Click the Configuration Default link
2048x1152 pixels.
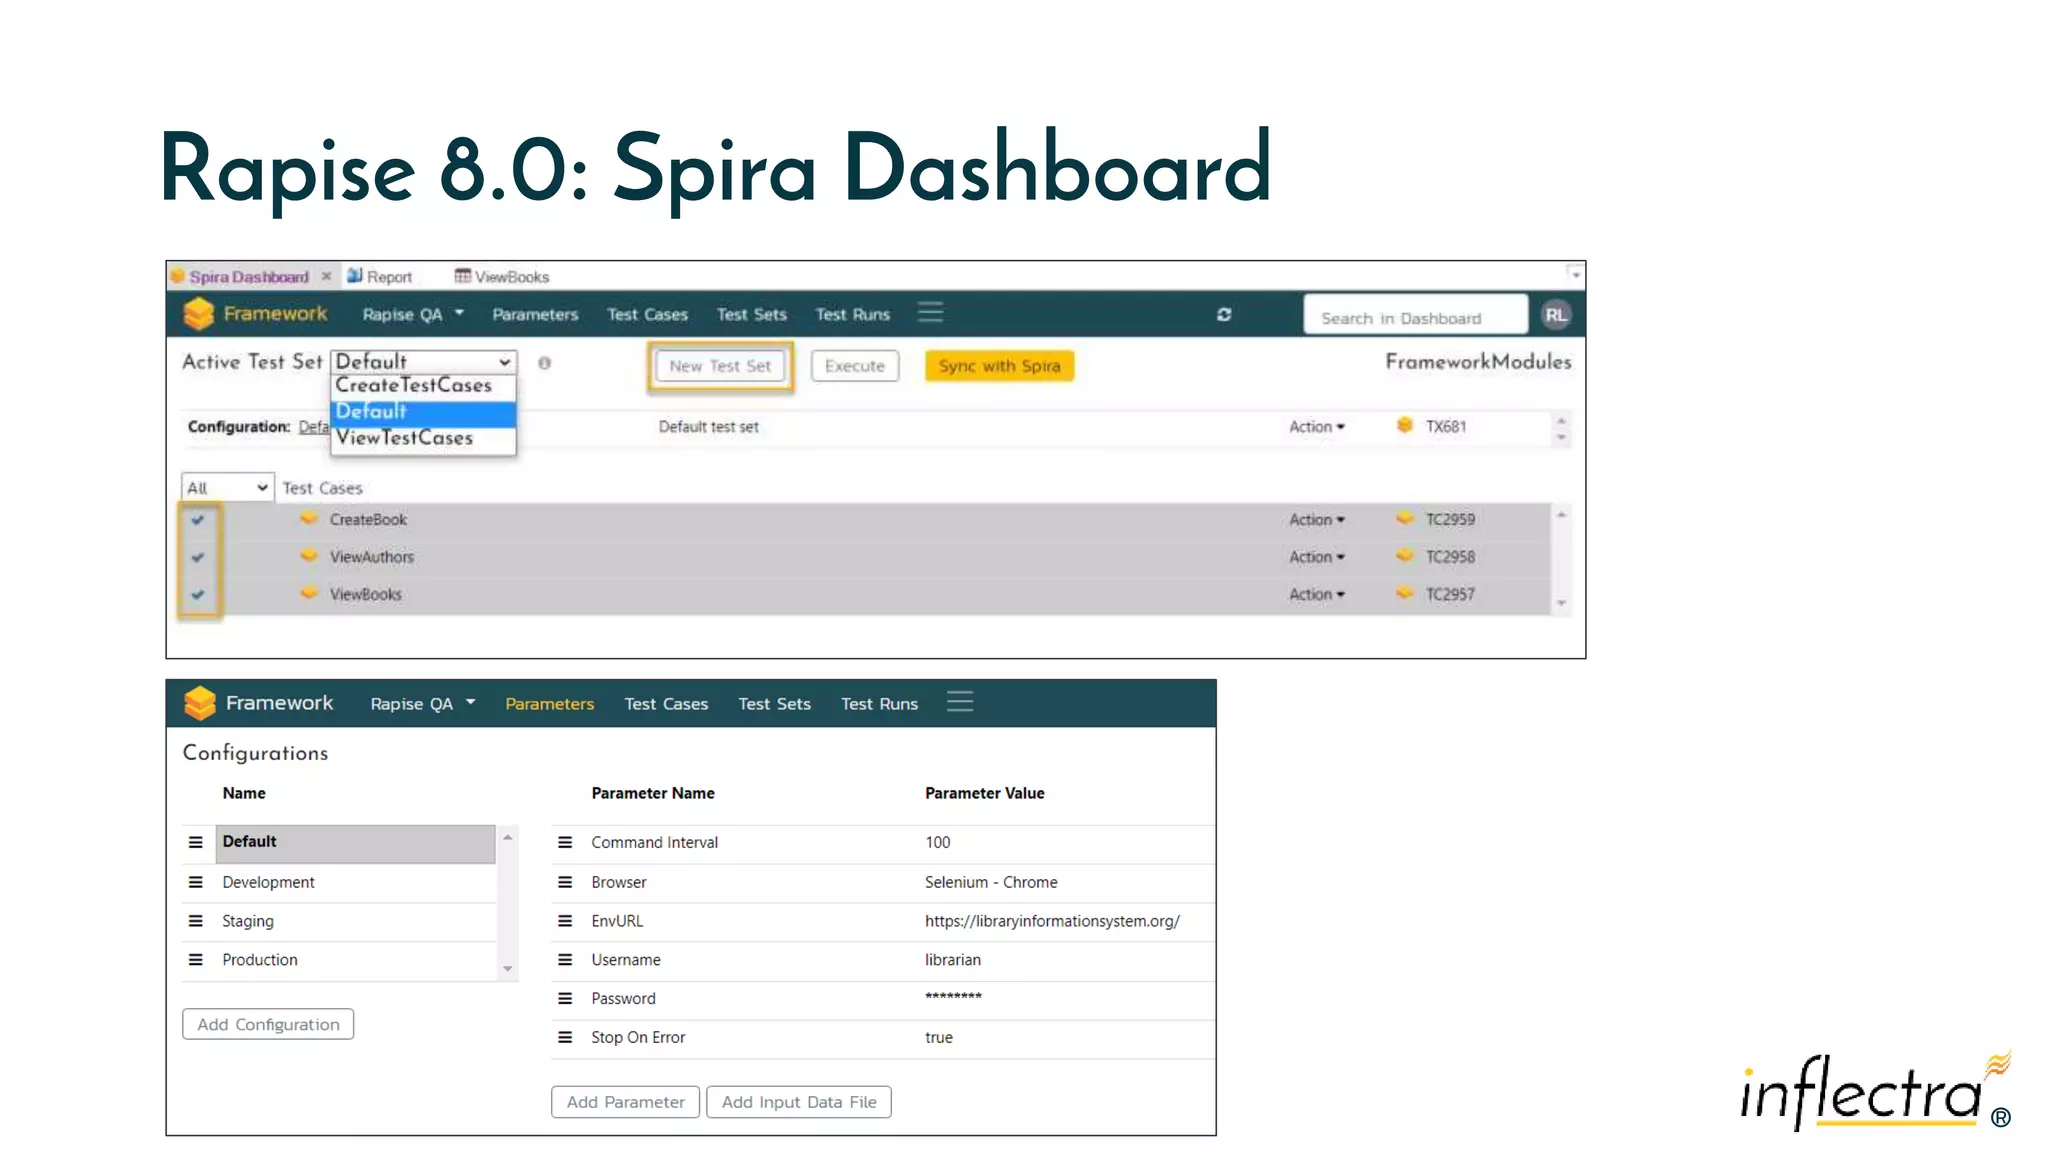[313, 427]
